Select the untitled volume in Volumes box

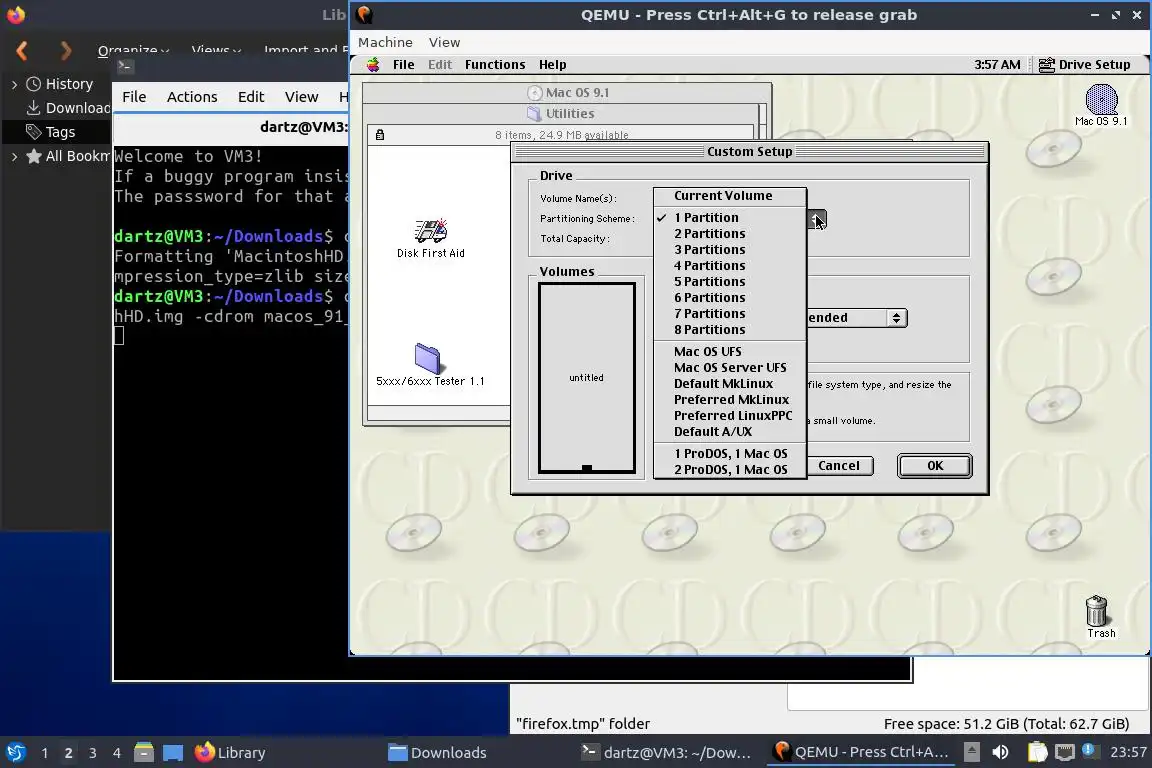tap(586, 377)
